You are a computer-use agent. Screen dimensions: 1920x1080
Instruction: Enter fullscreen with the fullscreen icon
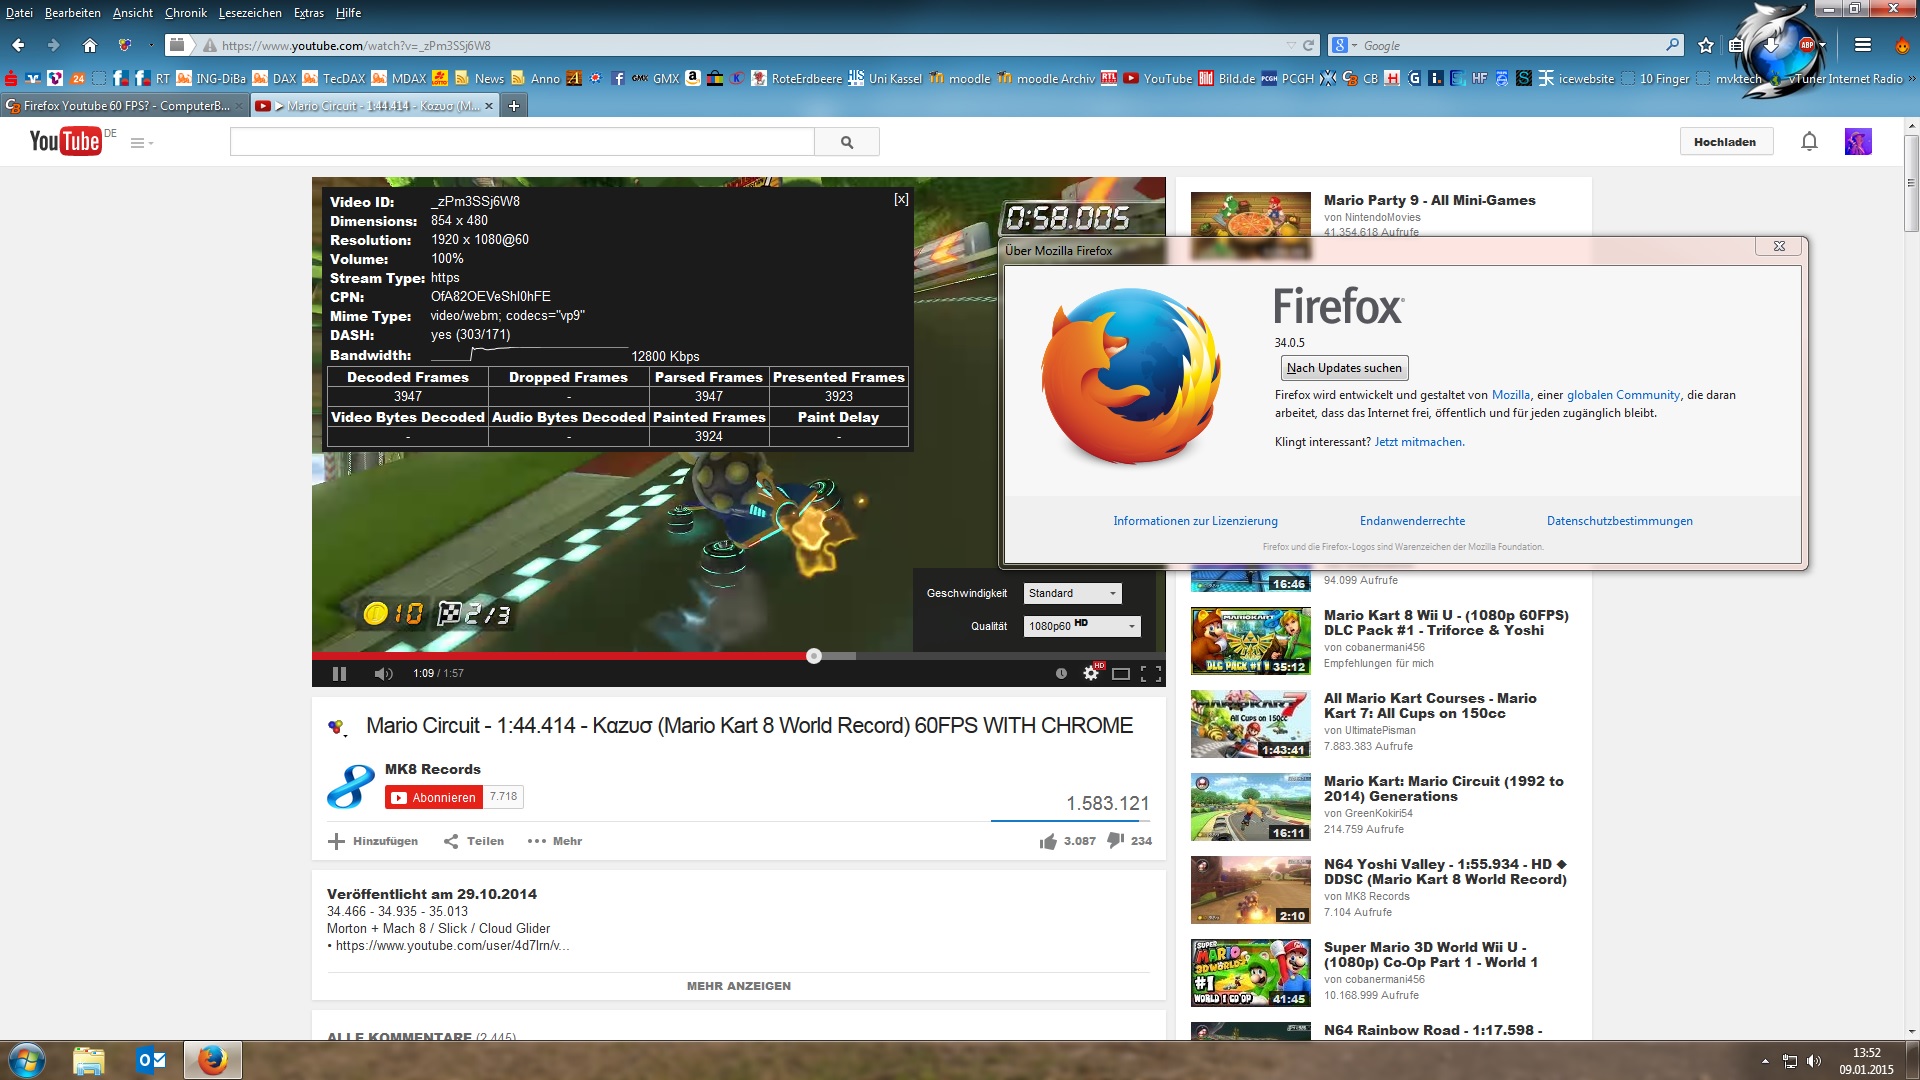pos(1151,674)
